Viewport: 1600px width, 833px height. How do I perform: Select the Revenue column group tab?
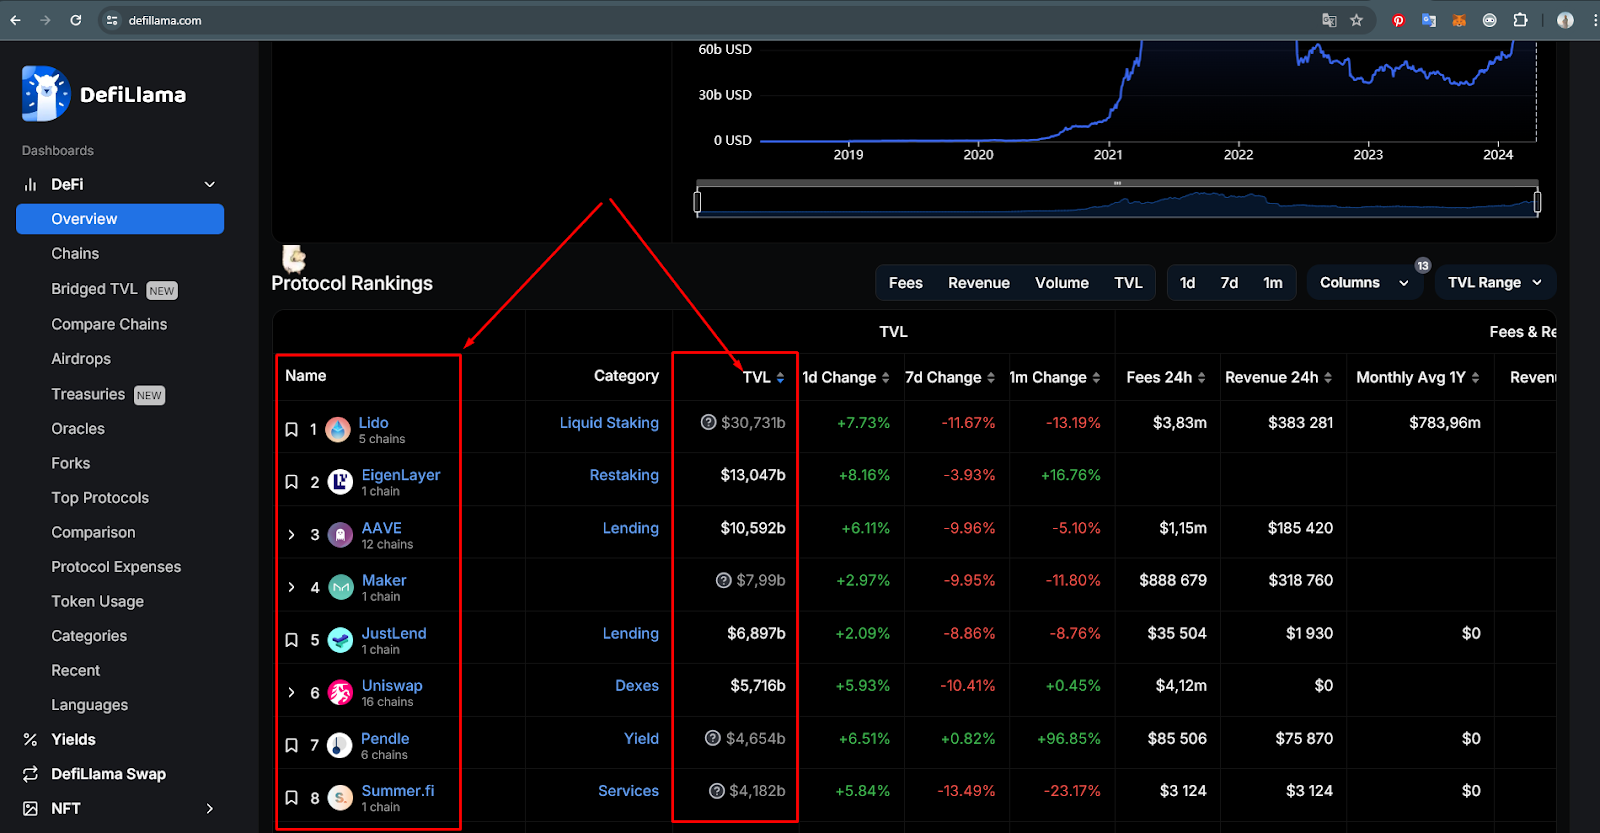pos(979,283)
